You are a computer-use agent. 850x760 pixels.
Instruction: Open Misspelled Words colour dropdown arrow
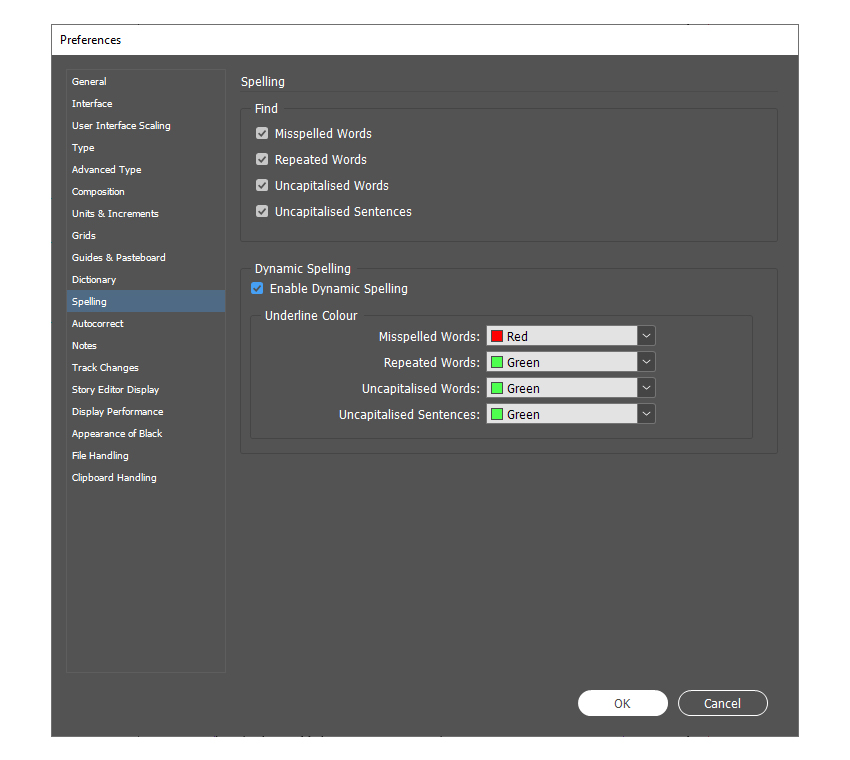pyautogui.click(x=646, y=336)
